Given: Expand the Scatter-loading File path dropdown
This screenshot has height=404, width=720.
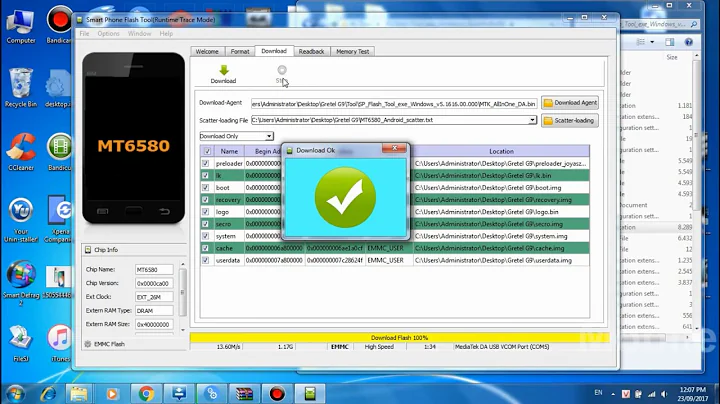Looking at the screenshot, I should point(532,120).
